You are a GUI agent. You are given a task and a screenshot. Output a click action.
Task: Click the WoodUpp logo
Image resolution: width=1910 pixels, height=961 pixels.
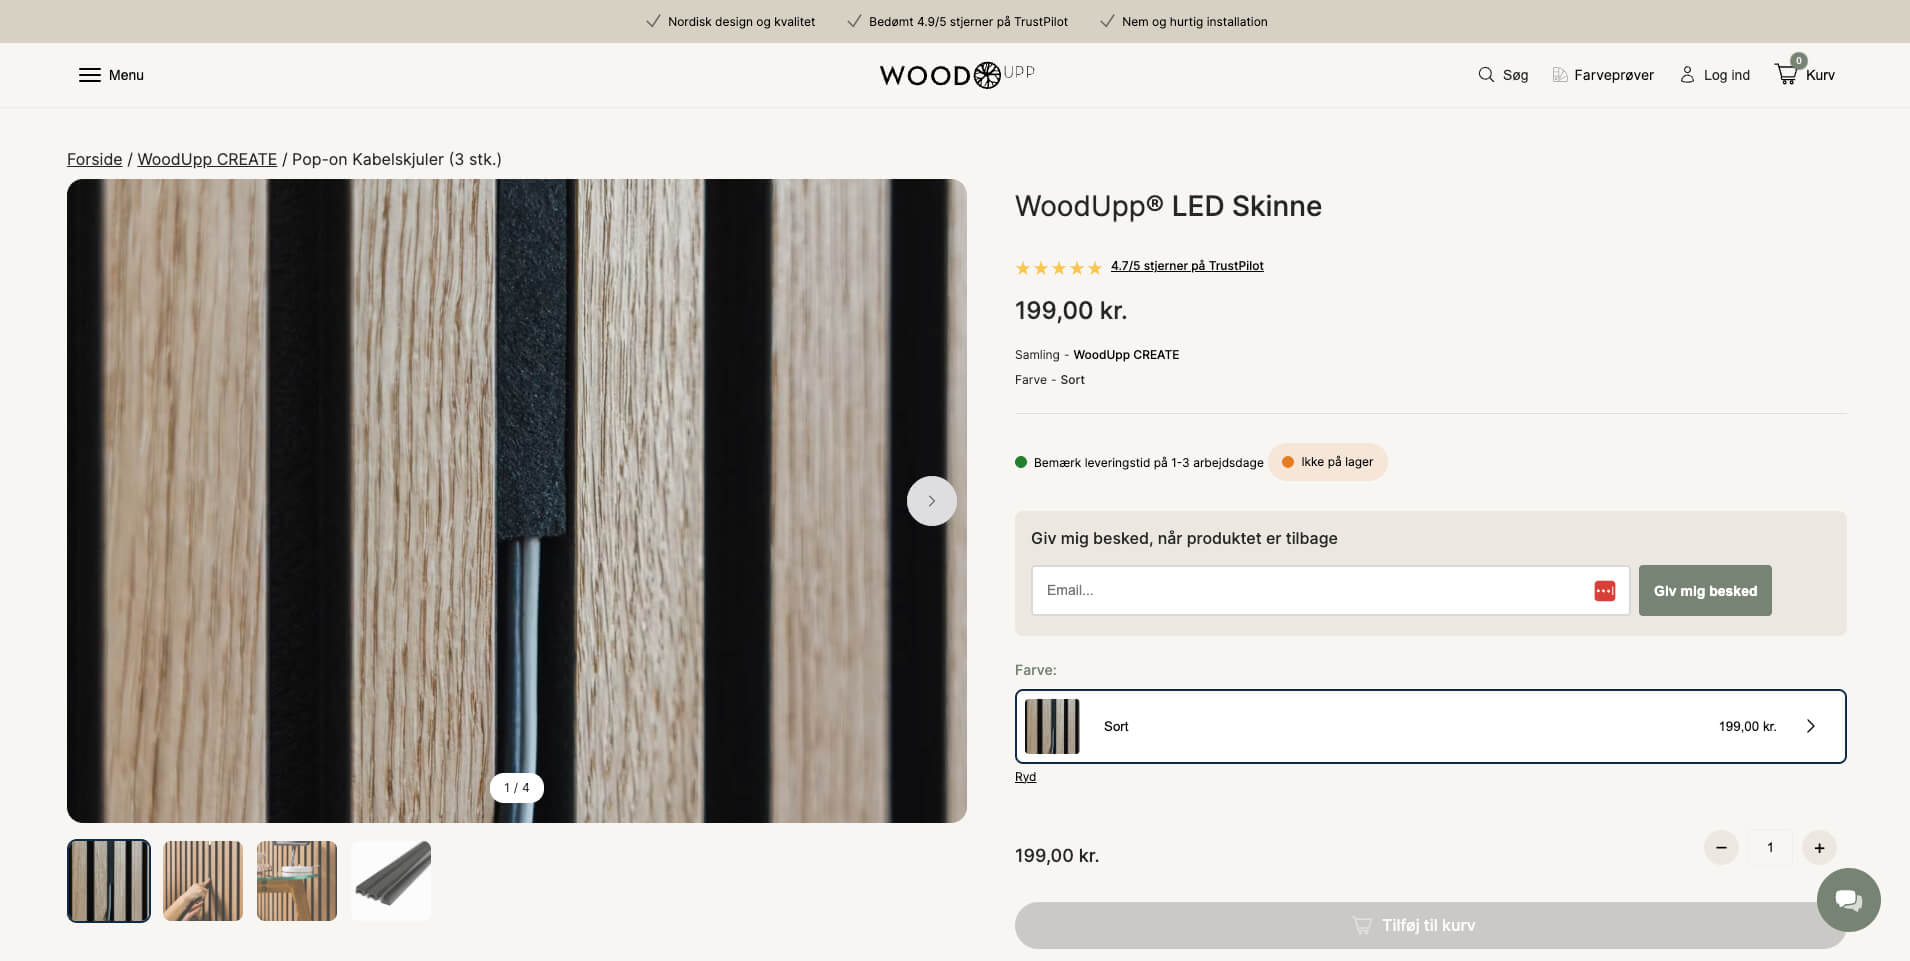[x=956, y=75]
